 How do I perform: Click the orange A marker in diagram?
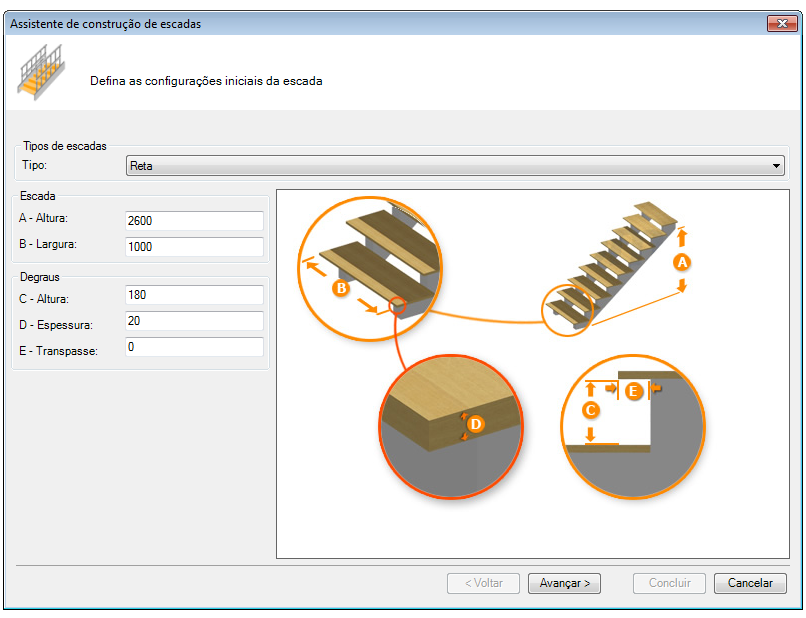point(682,262)
